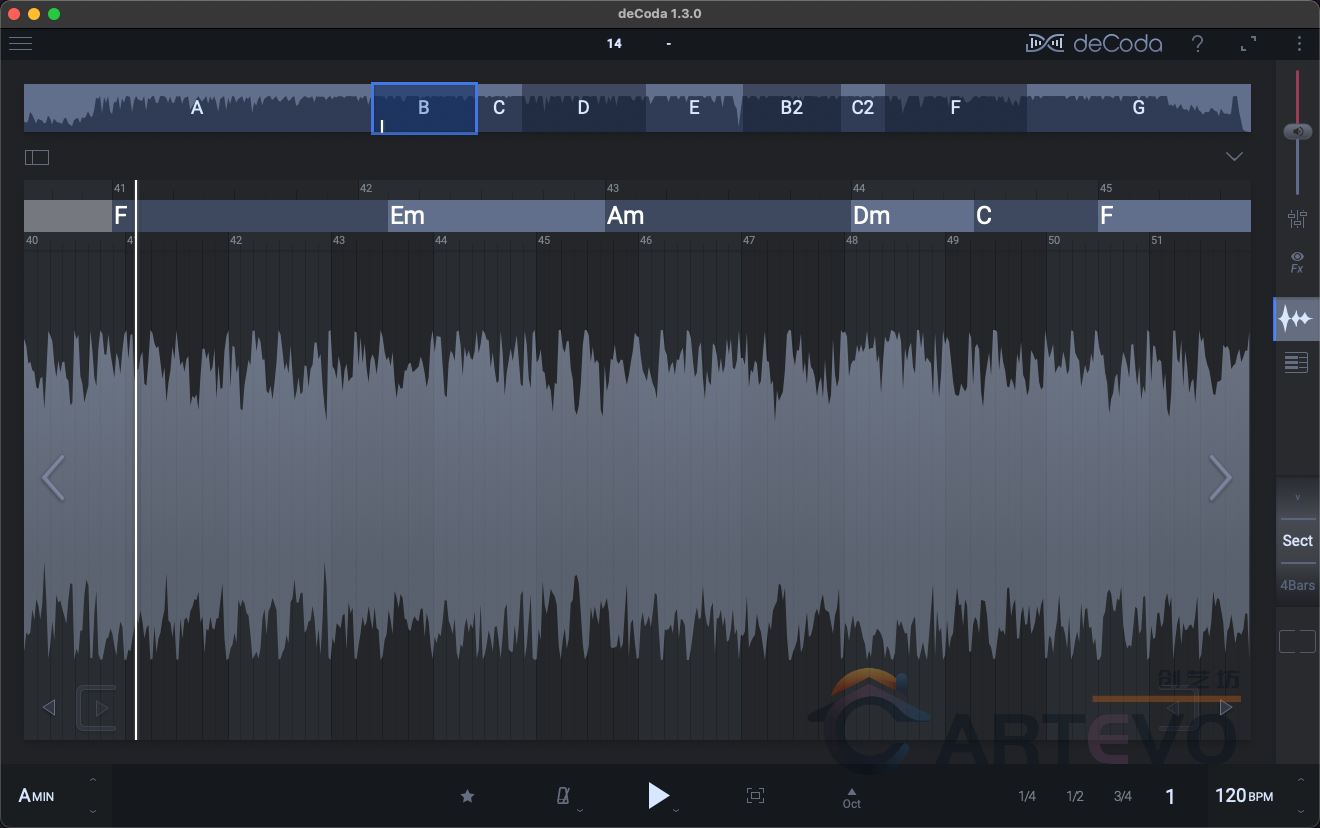The height and width of the screenshot is (828, 1320).
Task: Increase BPM with up stepper arrow
Action: (1301, 780)
